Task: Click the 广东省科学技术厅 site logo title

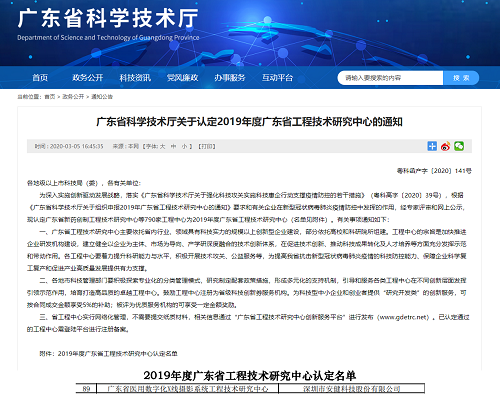Action: click(x=108, y=18)
